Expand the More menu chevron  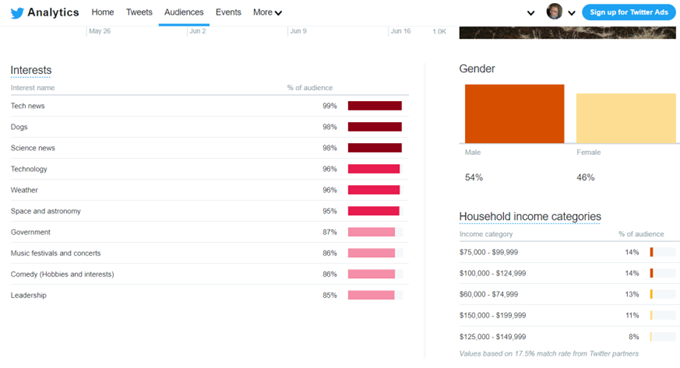pos(278,13)
